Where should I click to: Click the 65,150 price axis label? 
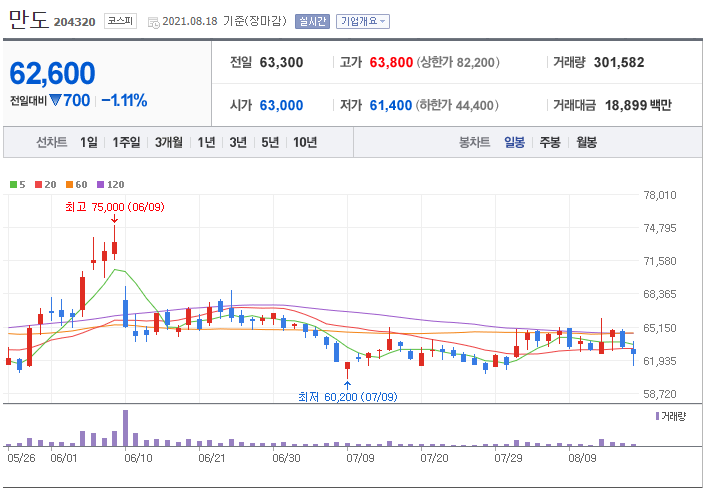[660, 328]
